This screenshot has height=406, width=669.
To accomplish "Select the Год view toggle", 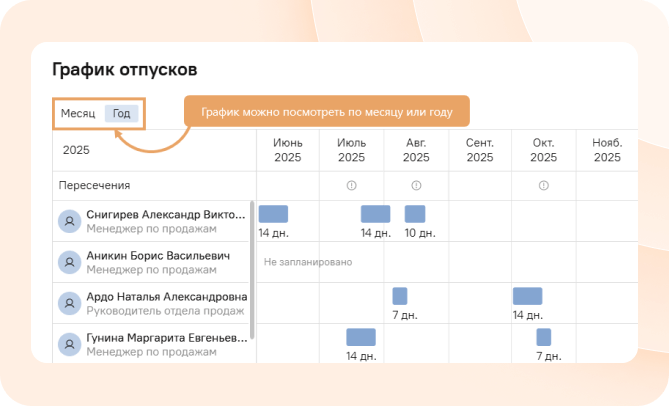I will click(x=121, y=113).
